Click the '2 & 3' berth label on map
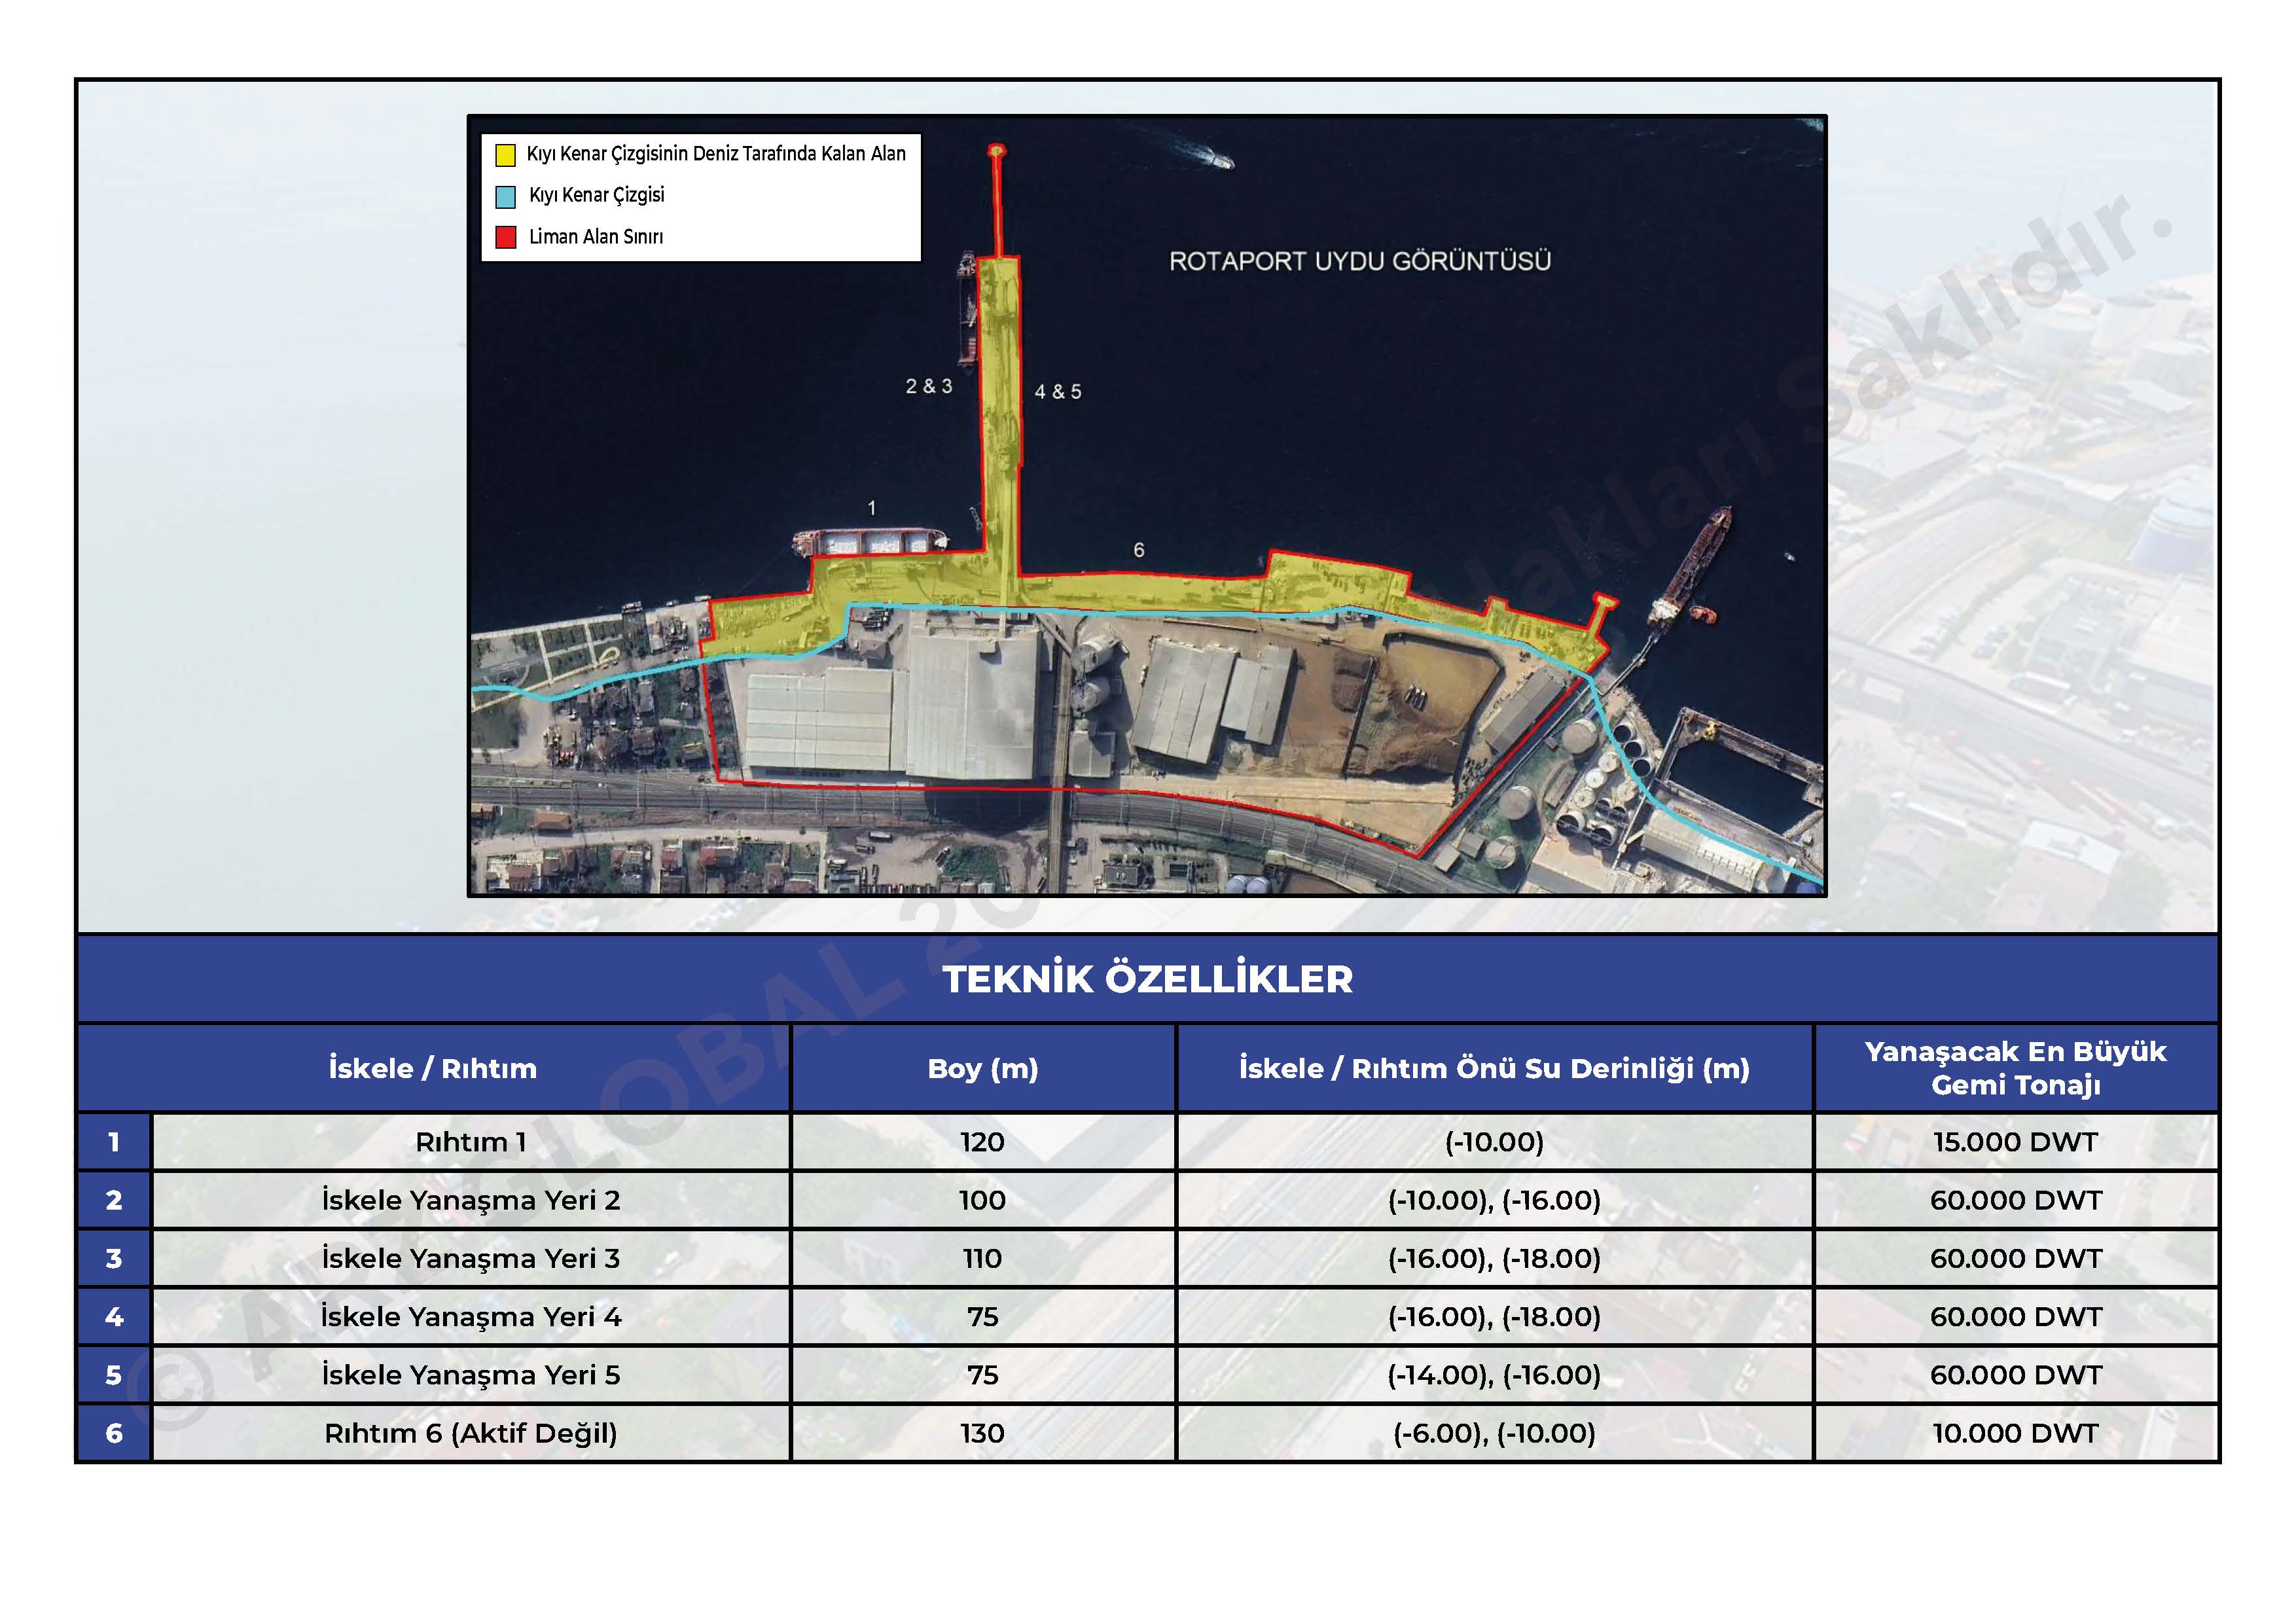Viewport: 2296px width, 1624px height. tap(929, 386)
